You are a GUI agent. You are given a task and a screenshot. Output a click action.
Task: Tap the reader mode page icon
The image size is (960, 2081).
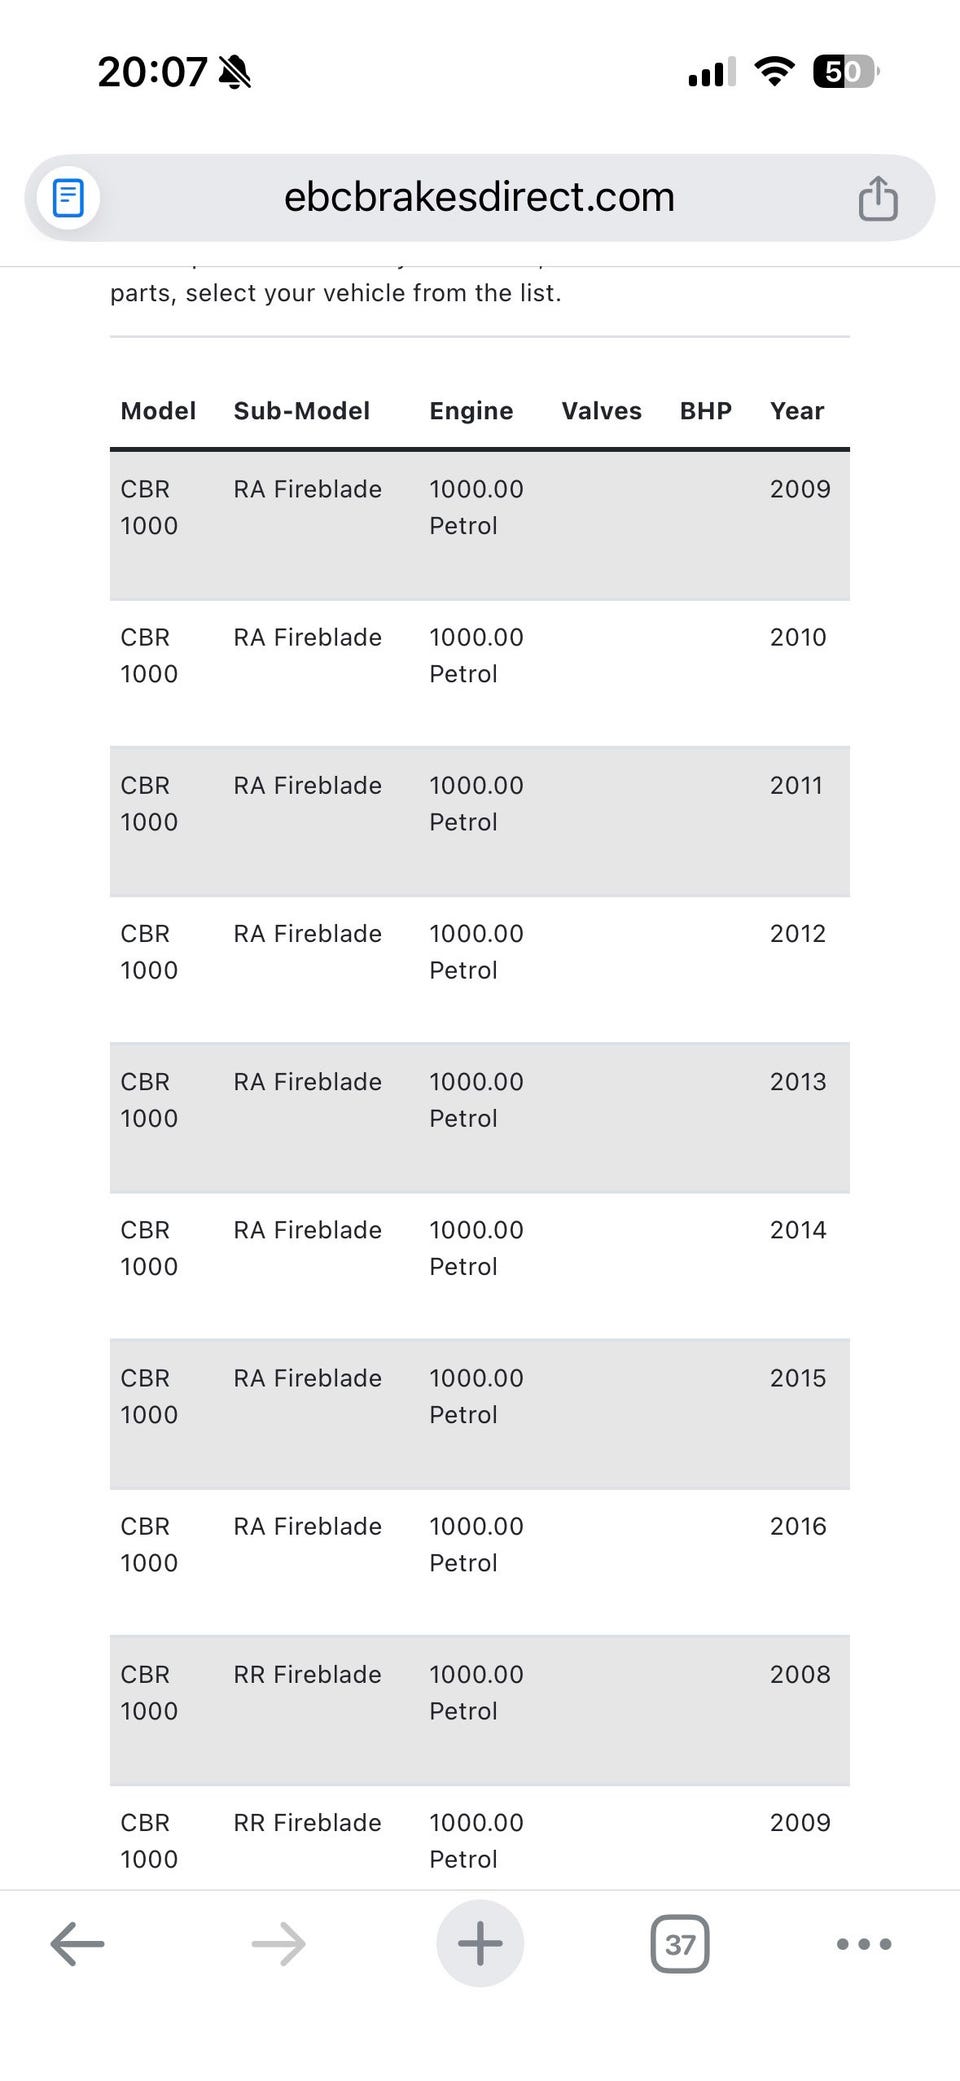[x=68, y=198]
